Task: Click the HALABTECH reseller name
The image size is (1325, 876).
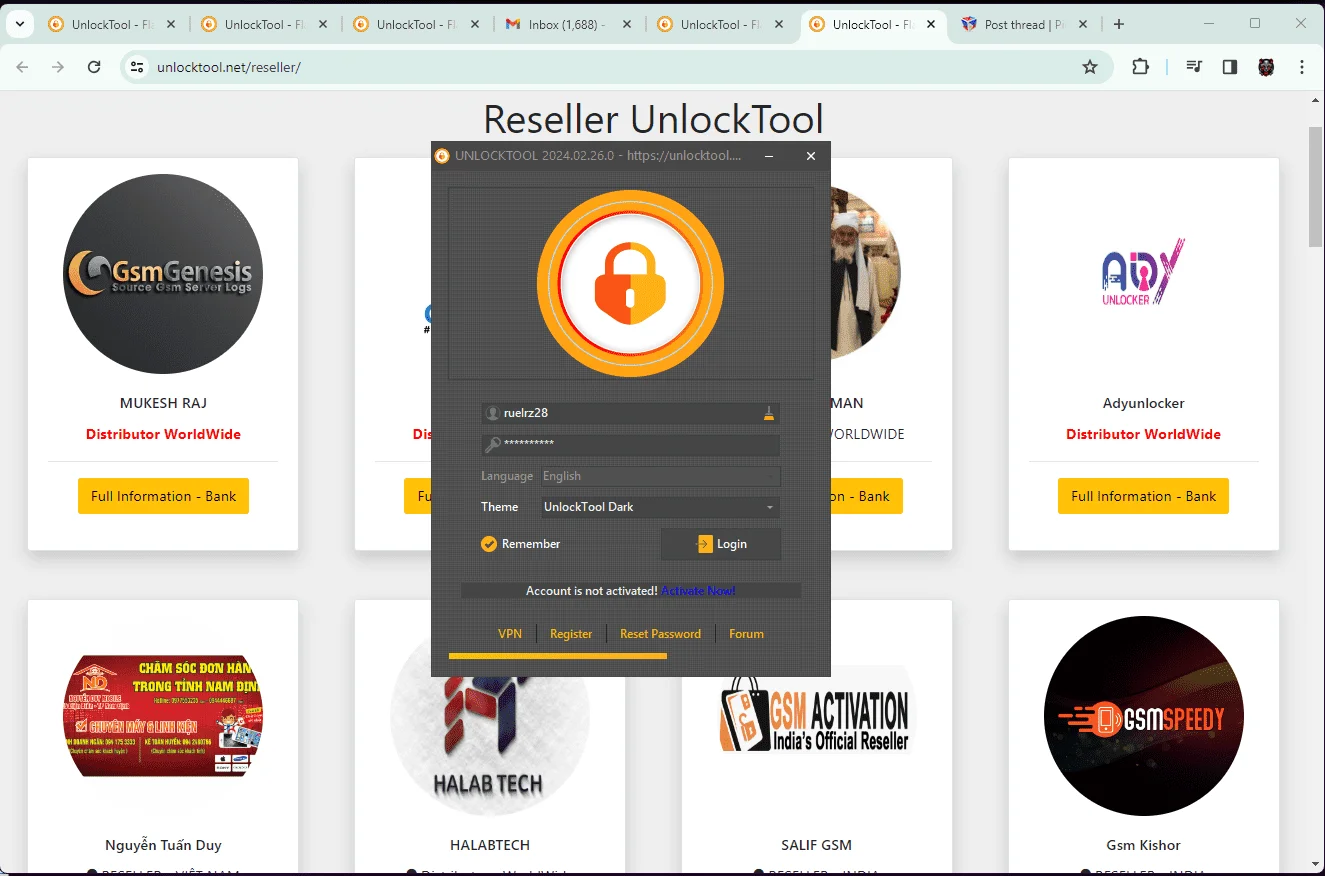Action: [490, 846]
